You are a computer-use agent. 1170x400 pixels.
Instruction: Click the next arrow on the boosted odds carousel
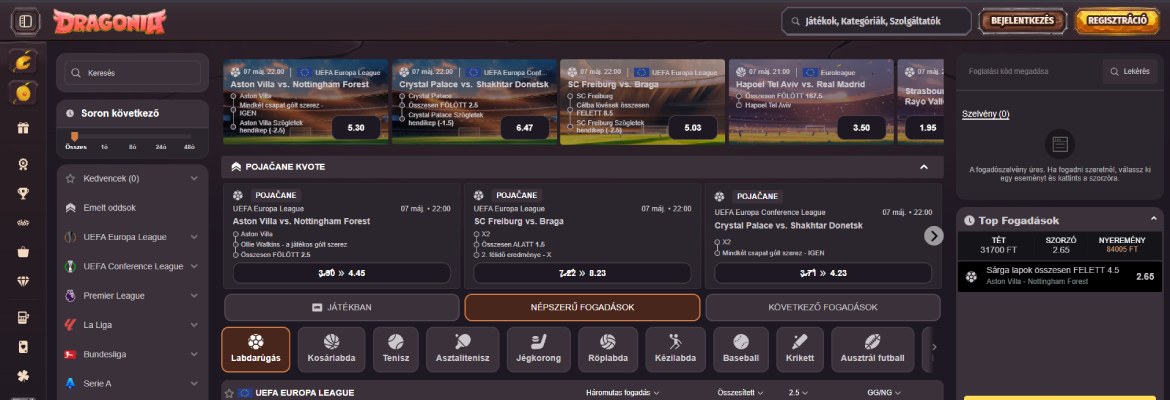pyautogui.click(x=933, y=236)
